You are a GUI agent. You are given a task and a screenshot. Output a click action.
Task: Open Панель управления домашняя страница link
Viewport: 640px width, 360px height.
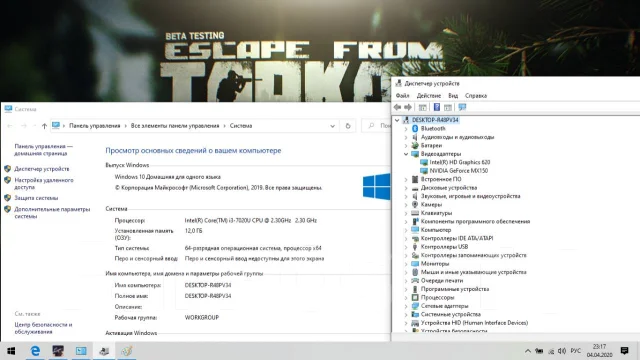pos(43,150)
